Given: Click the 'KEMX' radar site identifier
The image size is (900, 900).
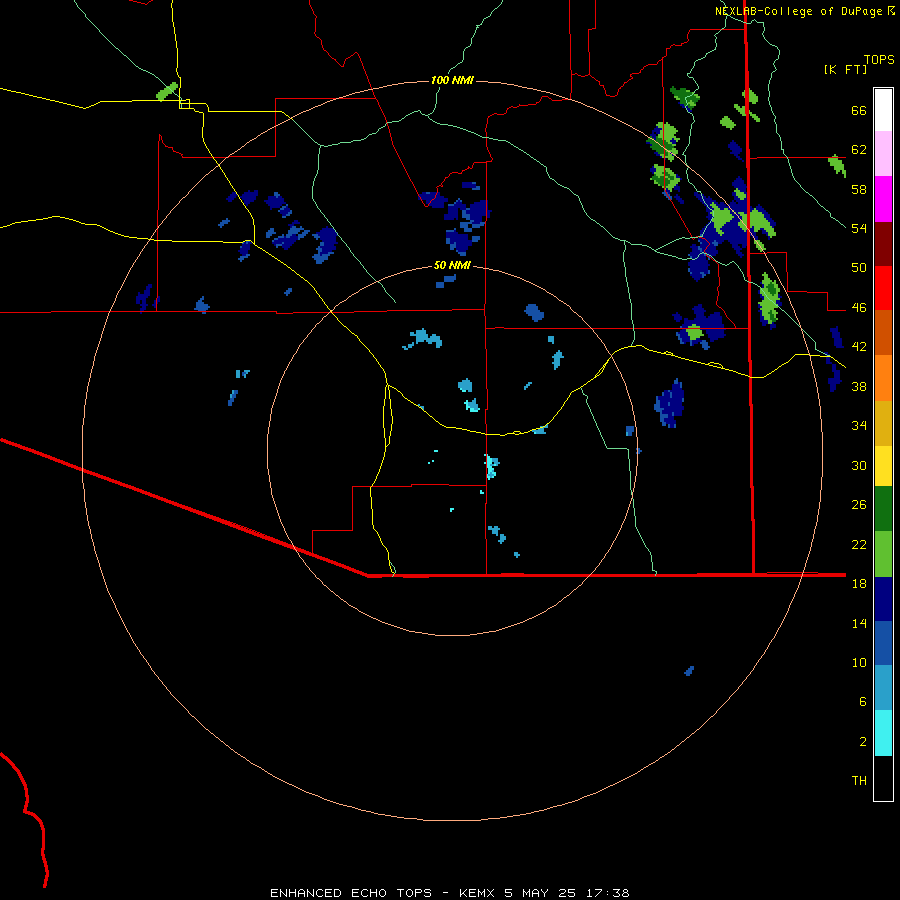Looking at the screenshot, I should pyautogui.click(x=478, y=893).
